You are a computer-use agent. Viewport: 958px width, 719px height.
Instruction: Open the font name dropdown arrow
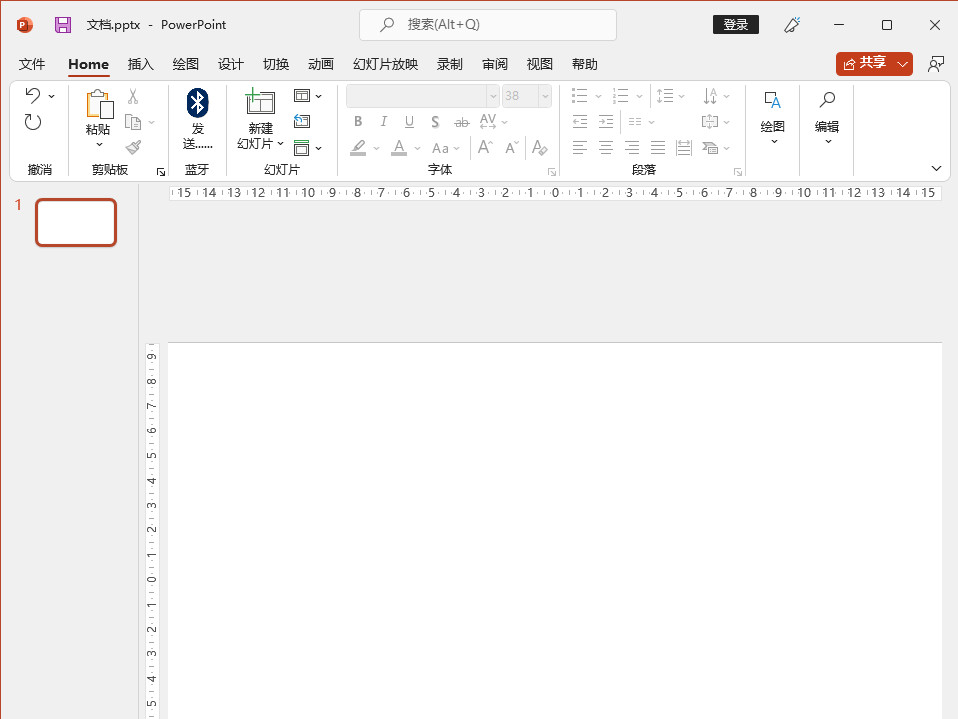point(493,96)
